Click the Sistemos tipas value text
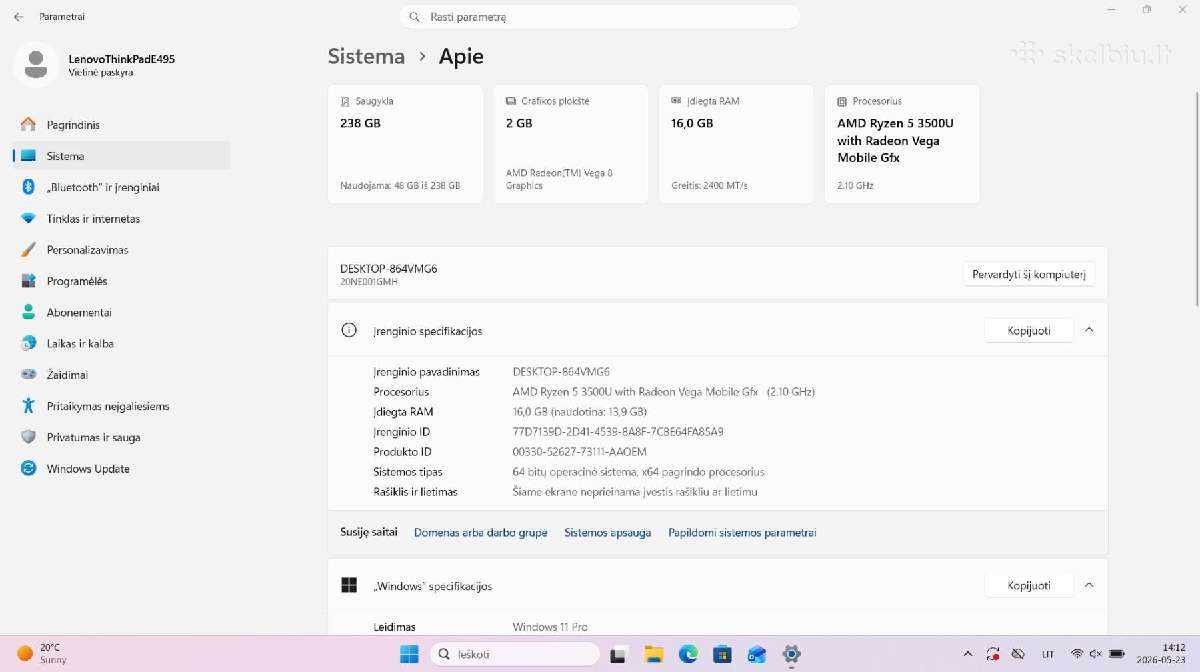This screenshot has width=1200, height=672. click(638, 472)
